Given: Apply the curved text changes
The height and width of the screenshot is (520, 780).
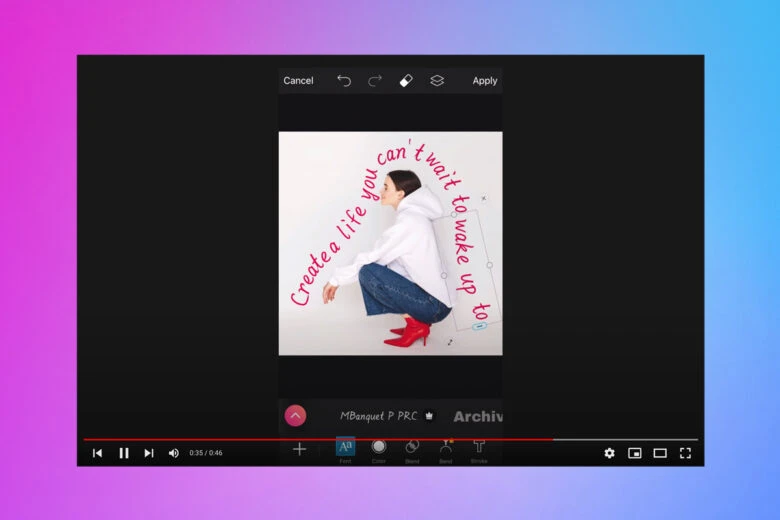Looking at the screenshot, I should coord(485,81).
